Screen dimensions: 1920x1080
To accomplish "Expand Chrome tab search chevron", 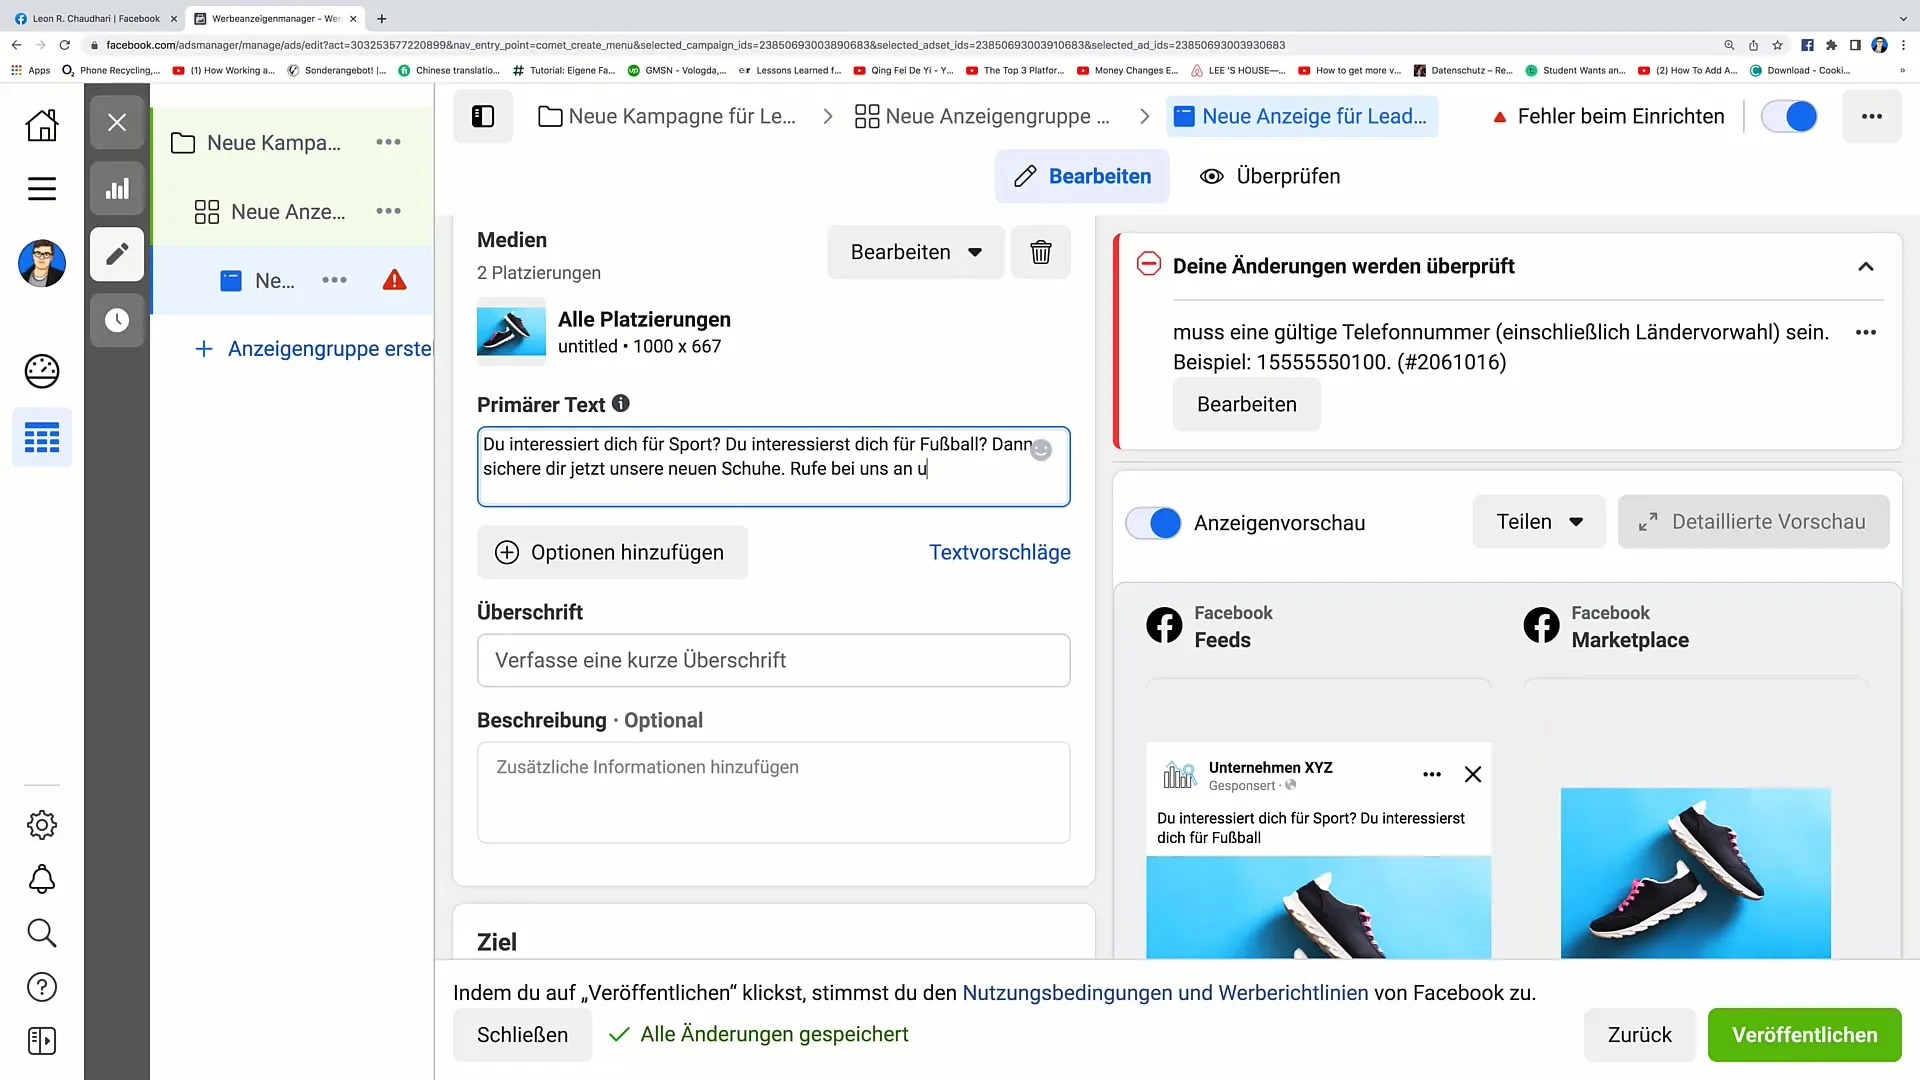I will (x=1902, y=18).
